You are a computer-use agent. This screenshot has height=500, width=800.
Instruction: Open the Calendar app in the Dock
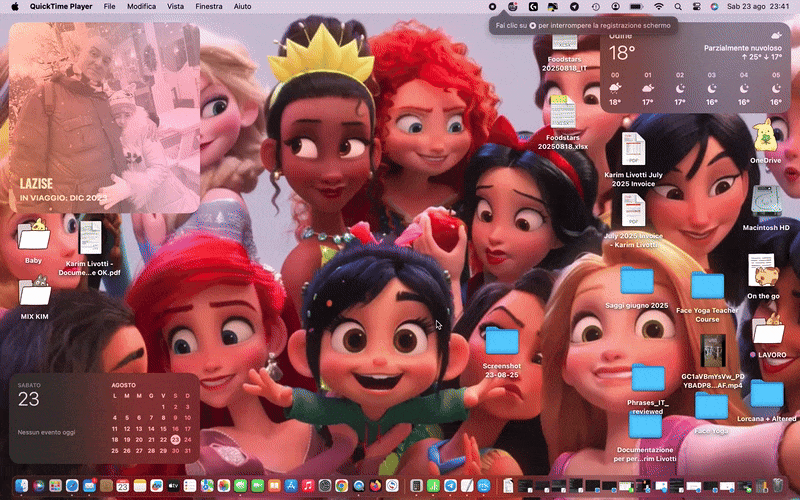click(122, 485)
